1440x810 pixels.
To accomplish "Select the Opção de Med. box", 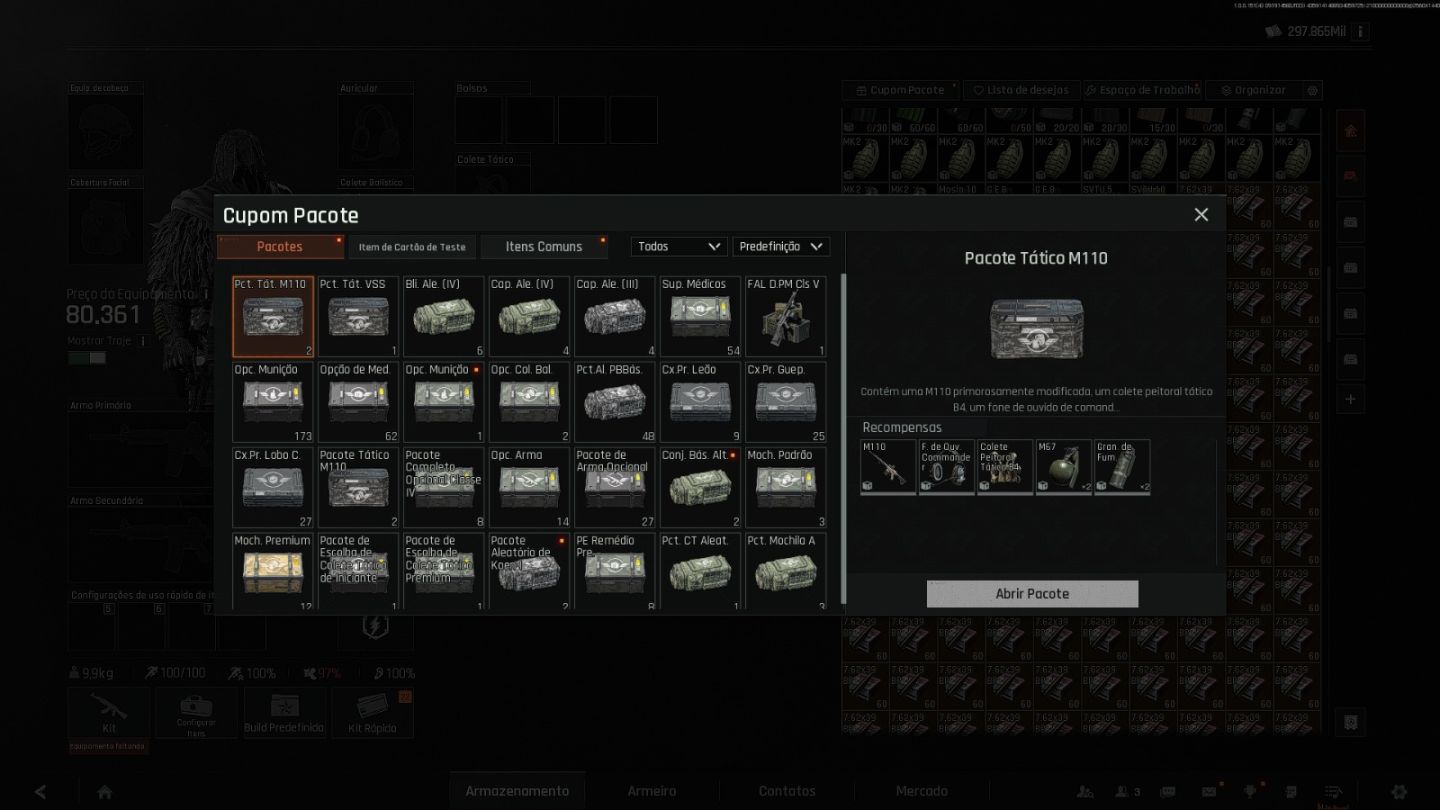I will 358,402.
